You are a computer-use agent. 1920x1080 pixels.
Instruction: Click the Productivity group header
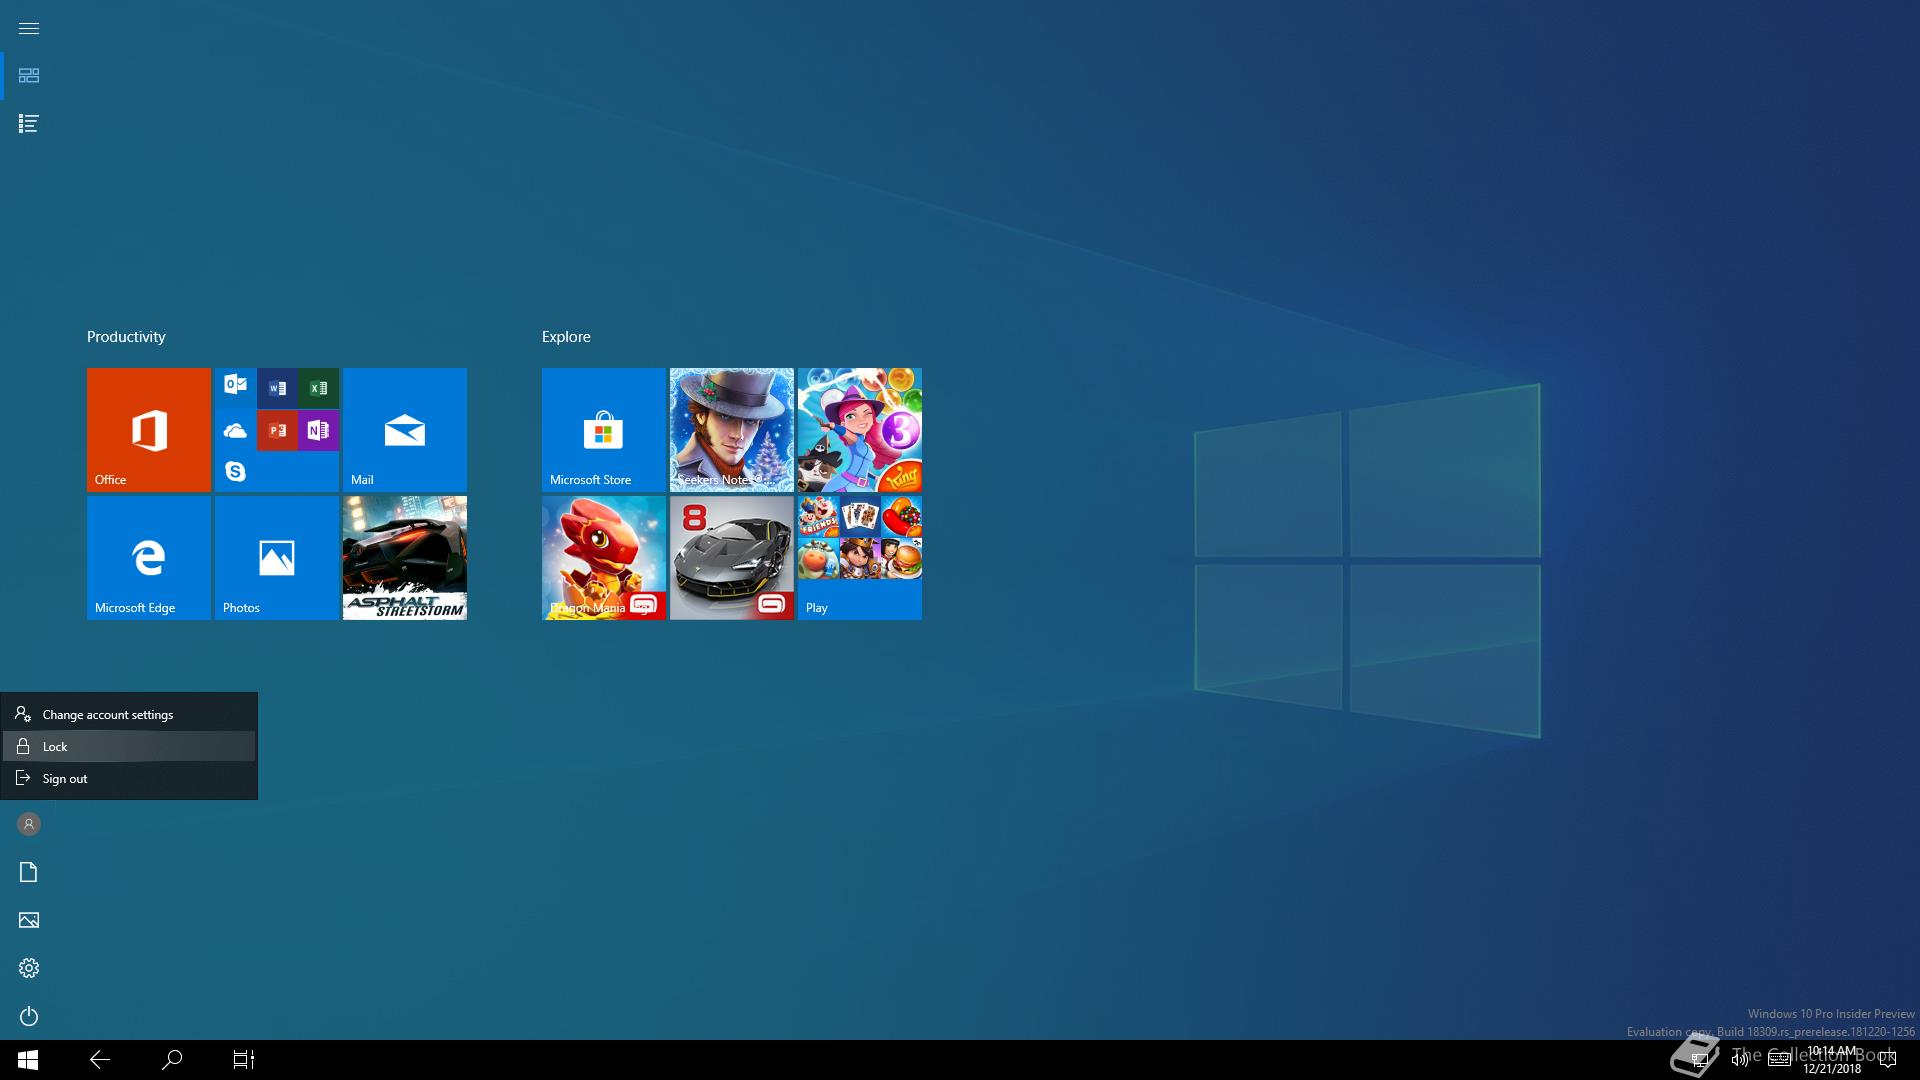(x=126, y=337)
